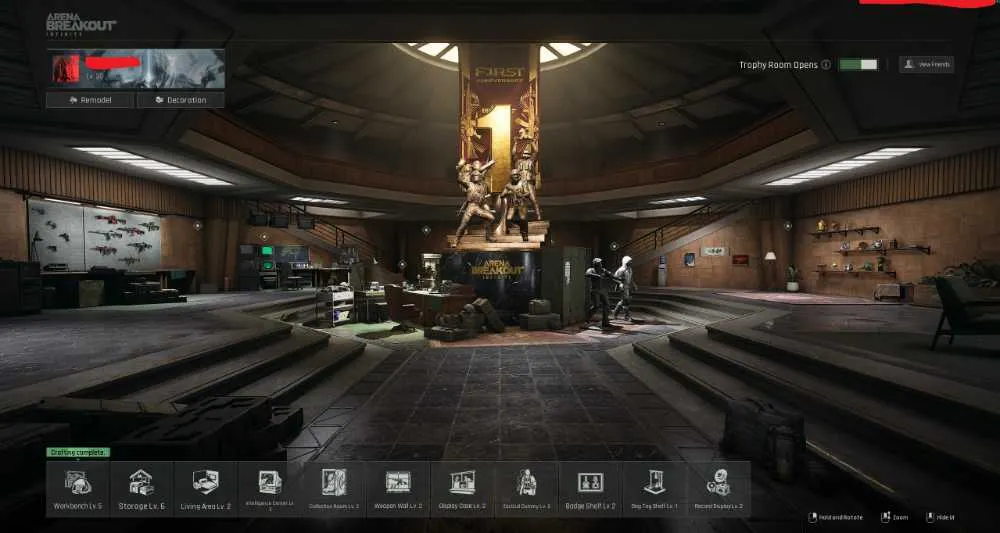Open the Workbench Lv. 5 station
The image size is (1000, 533).
(x=78, y=488)
